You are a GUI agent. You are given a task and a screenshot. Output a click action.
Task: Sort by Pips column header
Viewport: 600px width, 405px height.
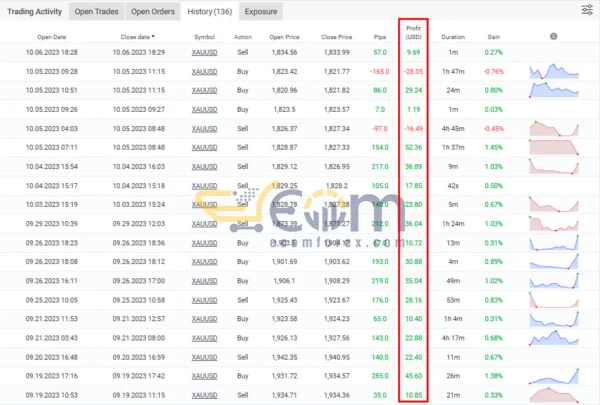(x=380, y=37)
